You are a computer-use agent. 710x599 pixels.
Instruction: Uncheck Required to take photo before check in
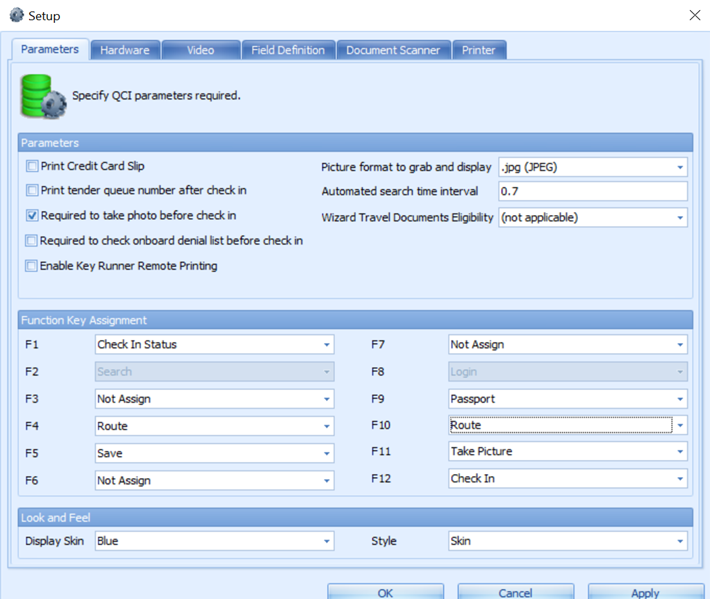(x=32, y=216)
